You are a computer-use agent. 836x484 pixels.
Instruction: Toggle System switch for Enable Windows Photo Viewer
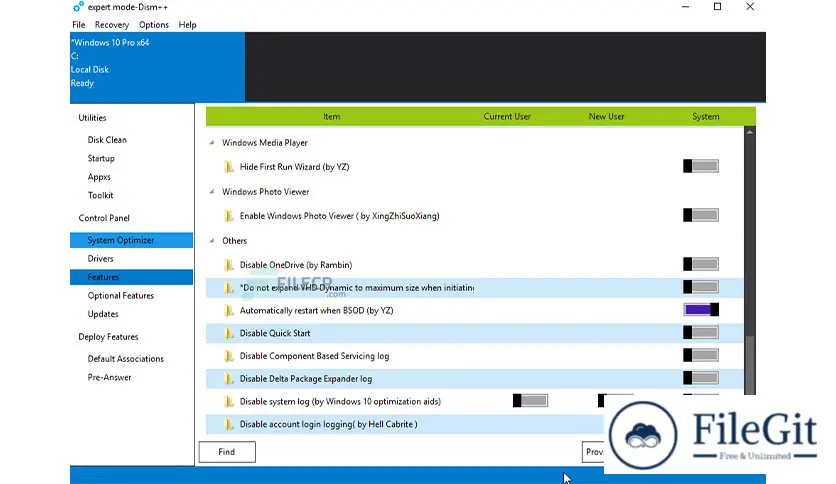(701, 215)
